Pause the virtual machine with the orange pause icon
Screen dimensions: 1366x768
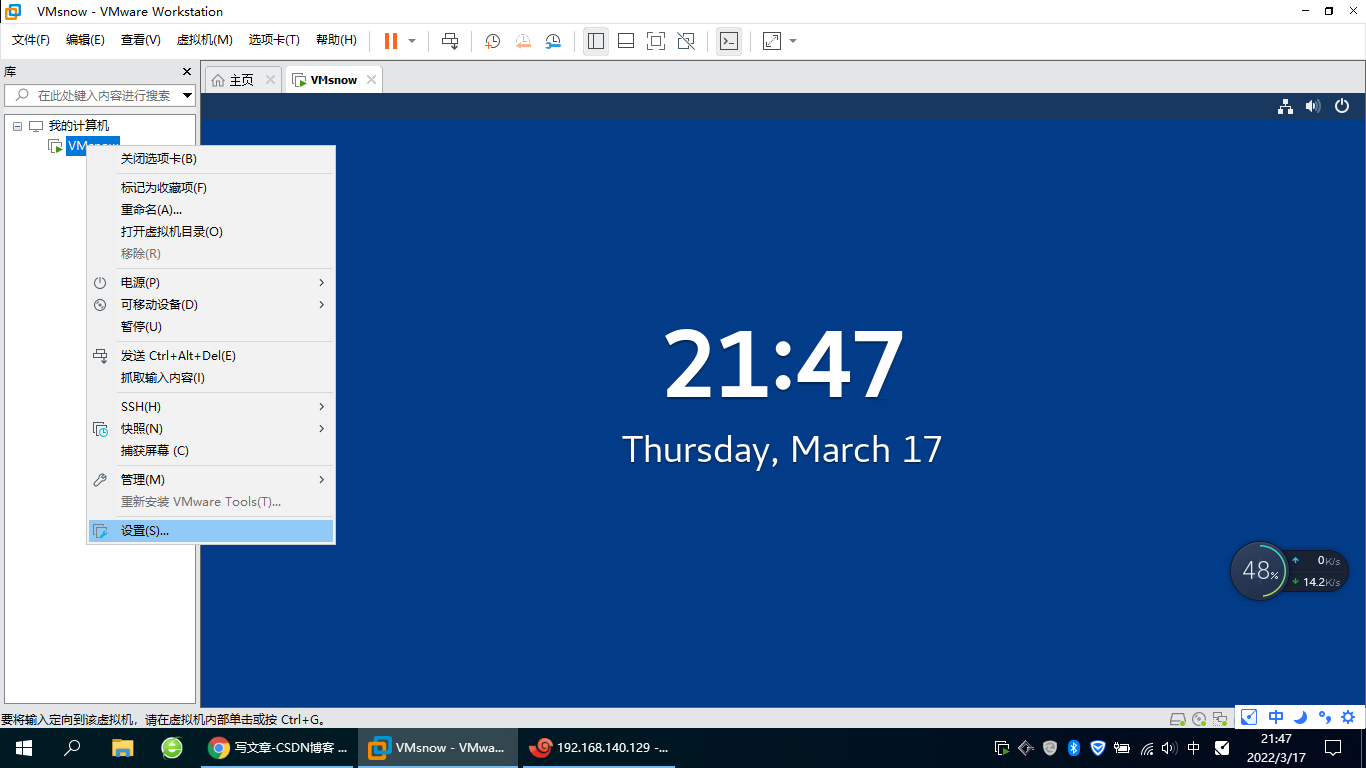391,41
